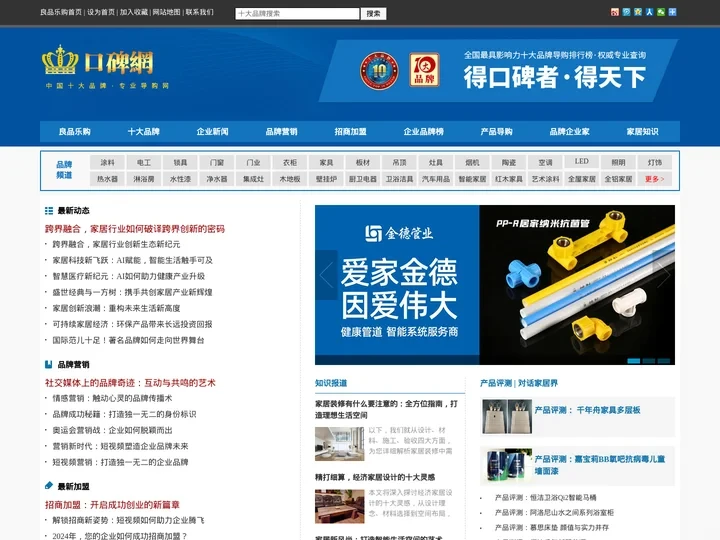Open 联系我们 top link
This screenshot has height=540, width=720.
pos(199,12)
